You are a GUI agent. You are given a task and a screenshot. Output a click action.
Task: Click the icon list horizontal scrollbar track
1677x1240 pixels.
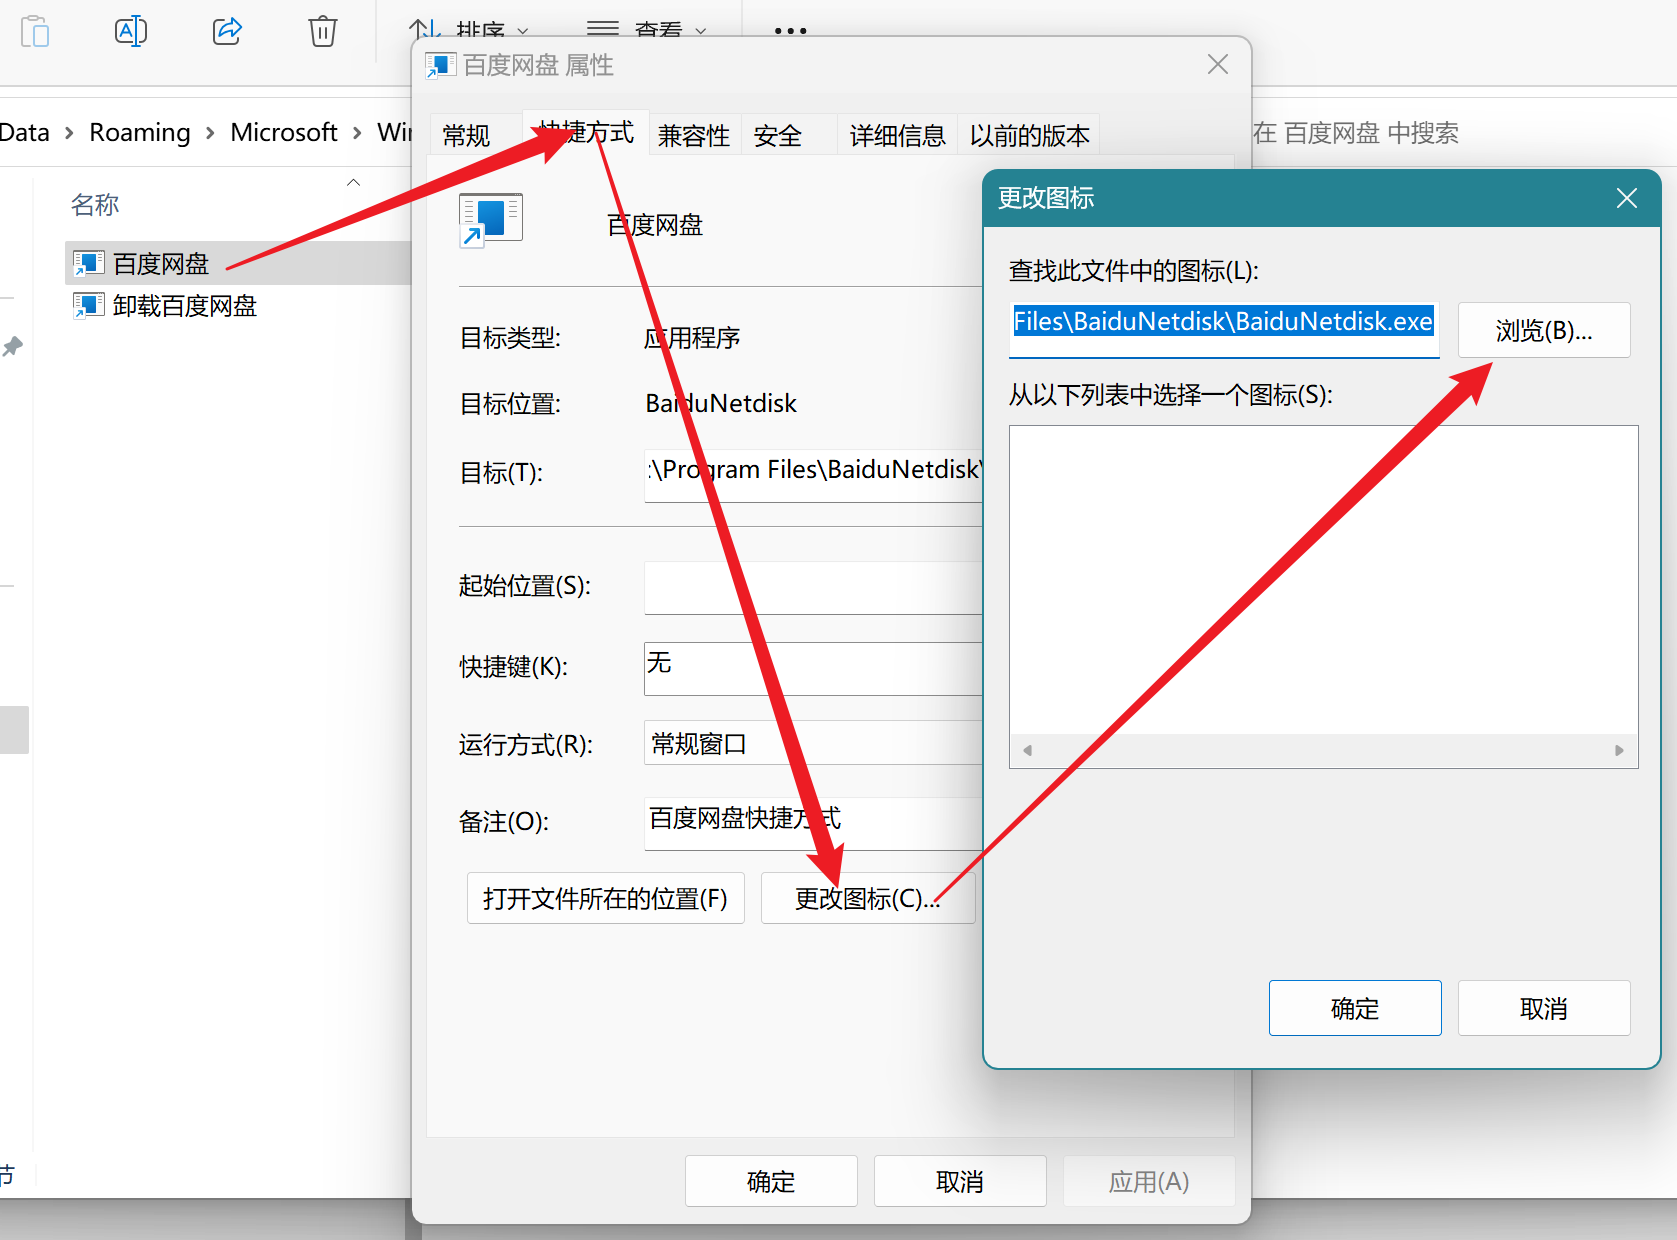click(x=1323, y=750)
